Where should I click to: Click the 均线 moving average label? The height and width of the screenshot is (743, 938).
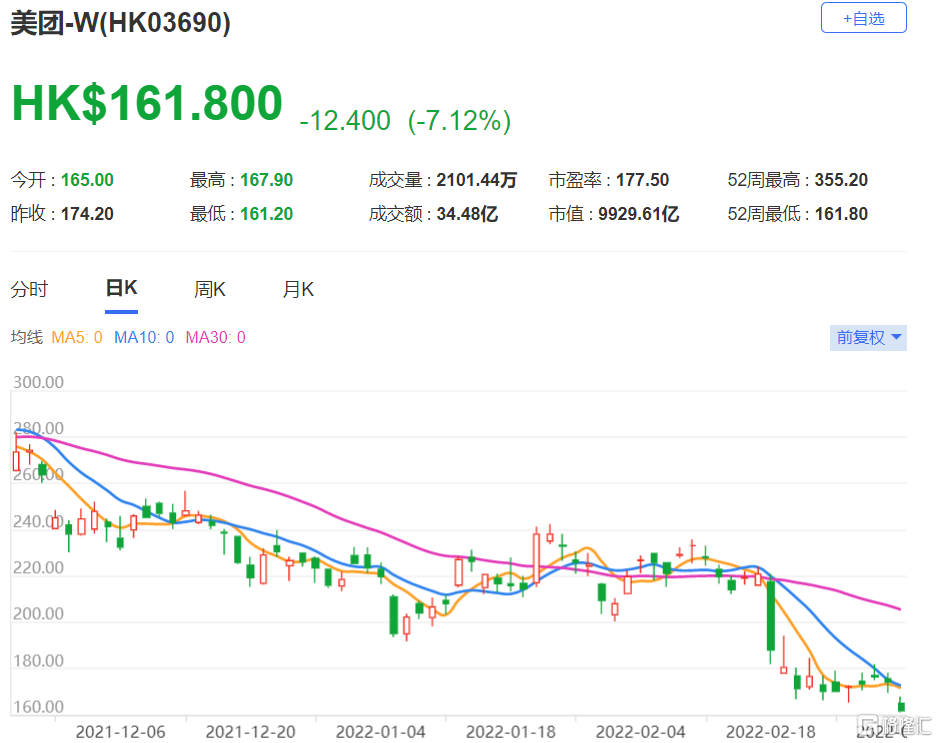(27, 337)
